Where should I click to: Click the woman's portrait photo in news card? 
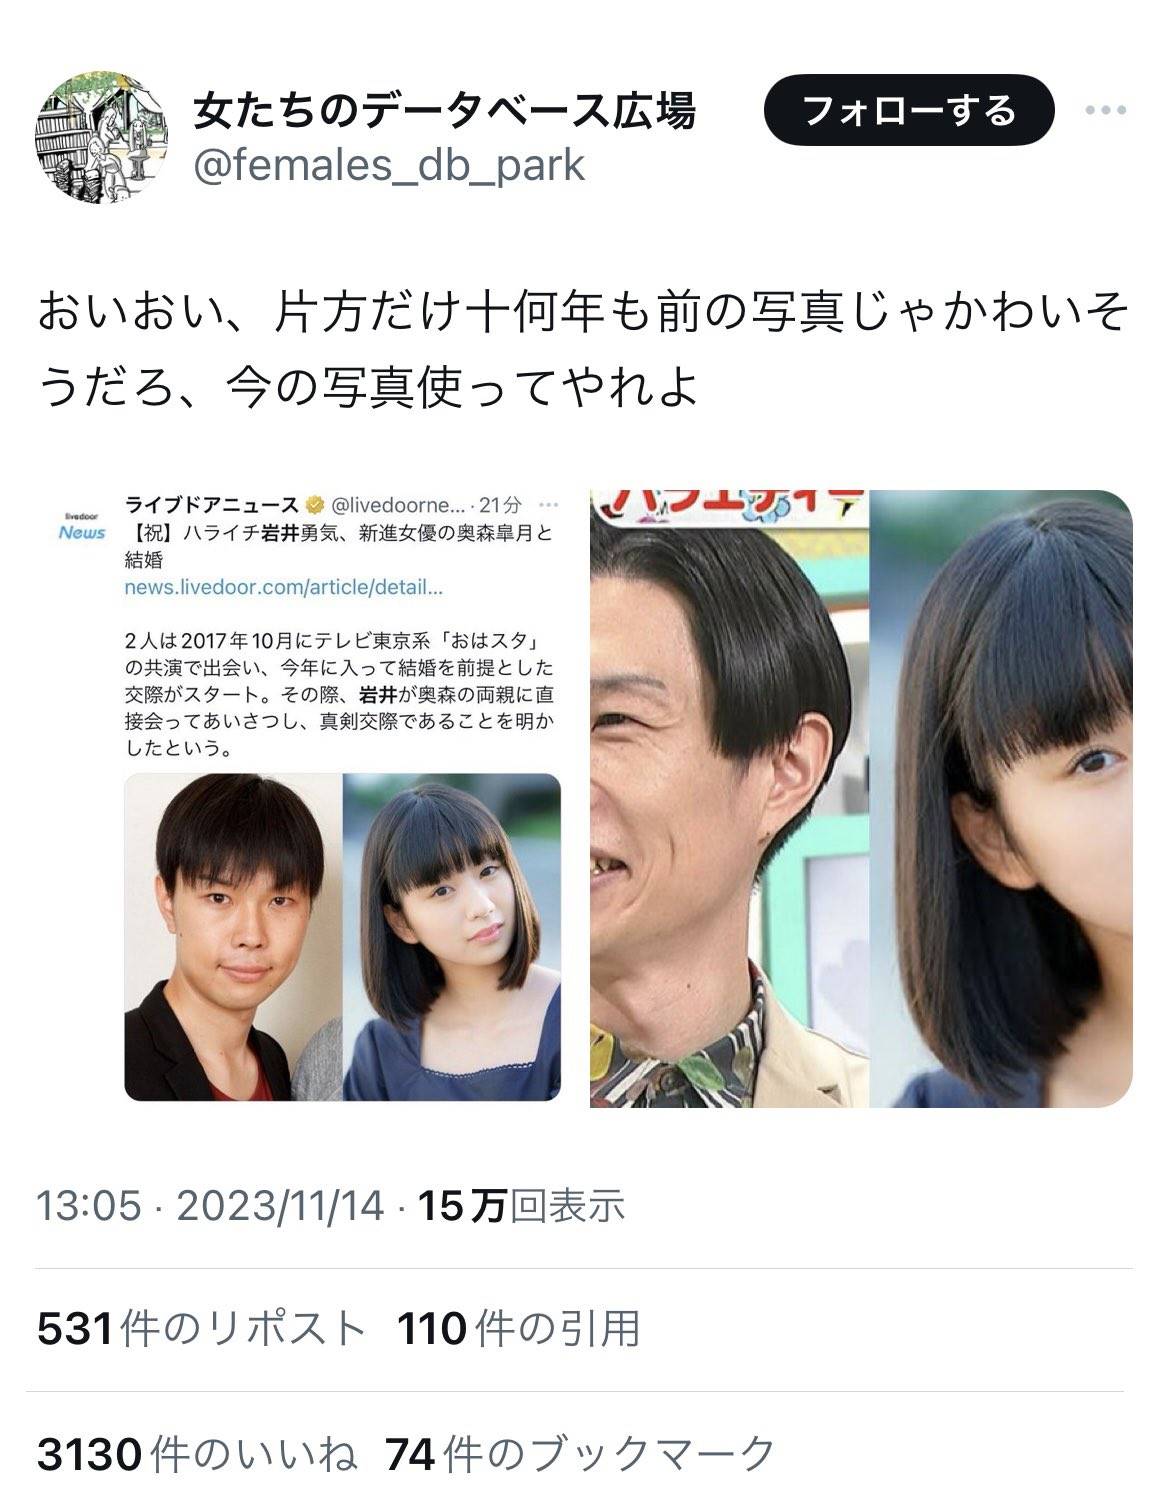click(452, 937)
